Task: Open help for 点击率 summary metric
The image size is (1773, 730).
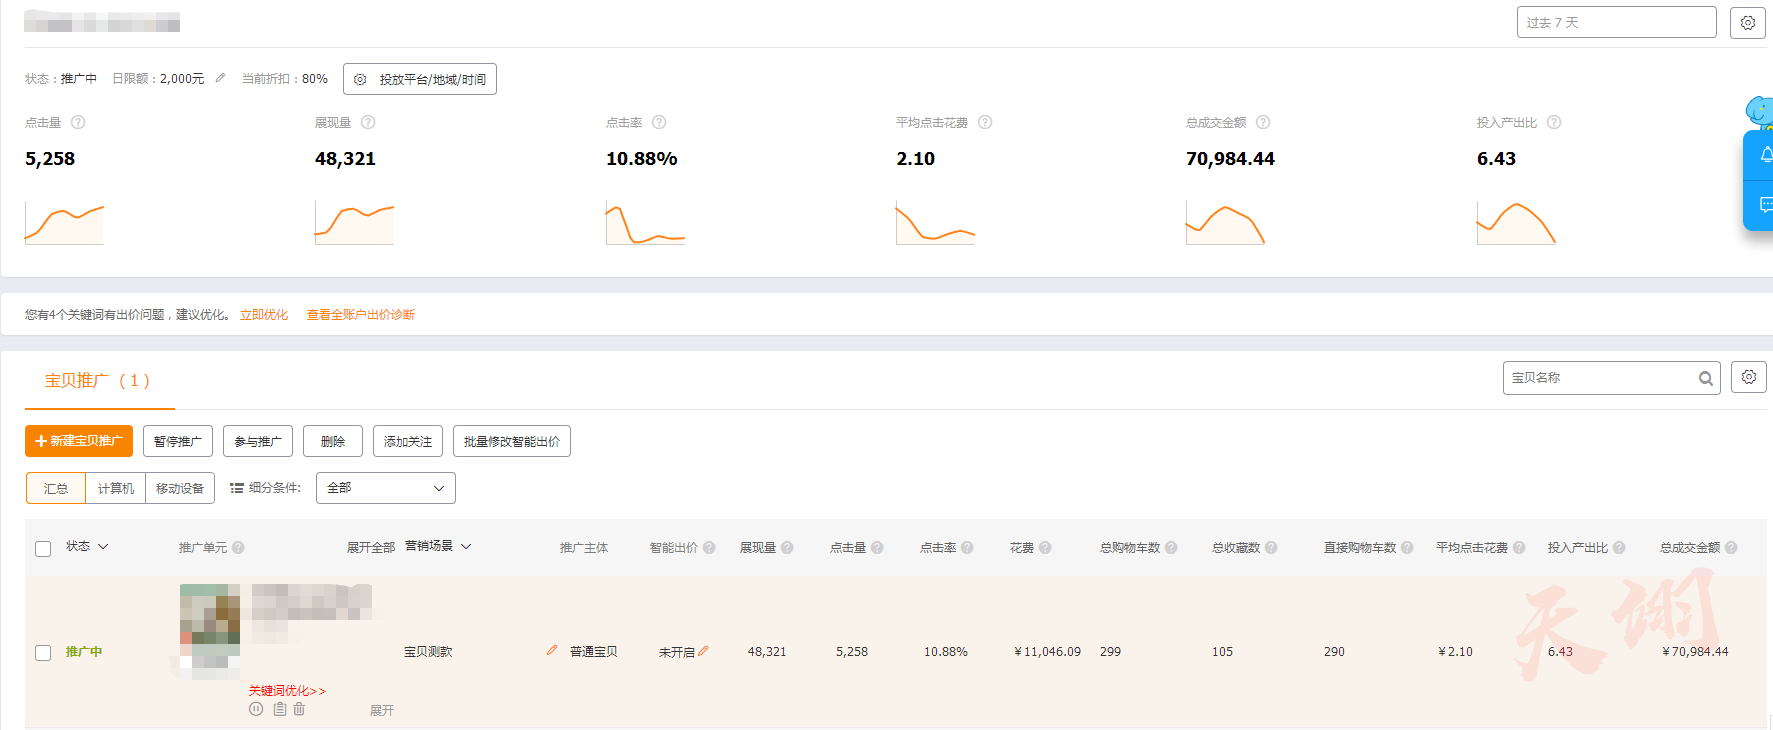Action: (659, 122)
